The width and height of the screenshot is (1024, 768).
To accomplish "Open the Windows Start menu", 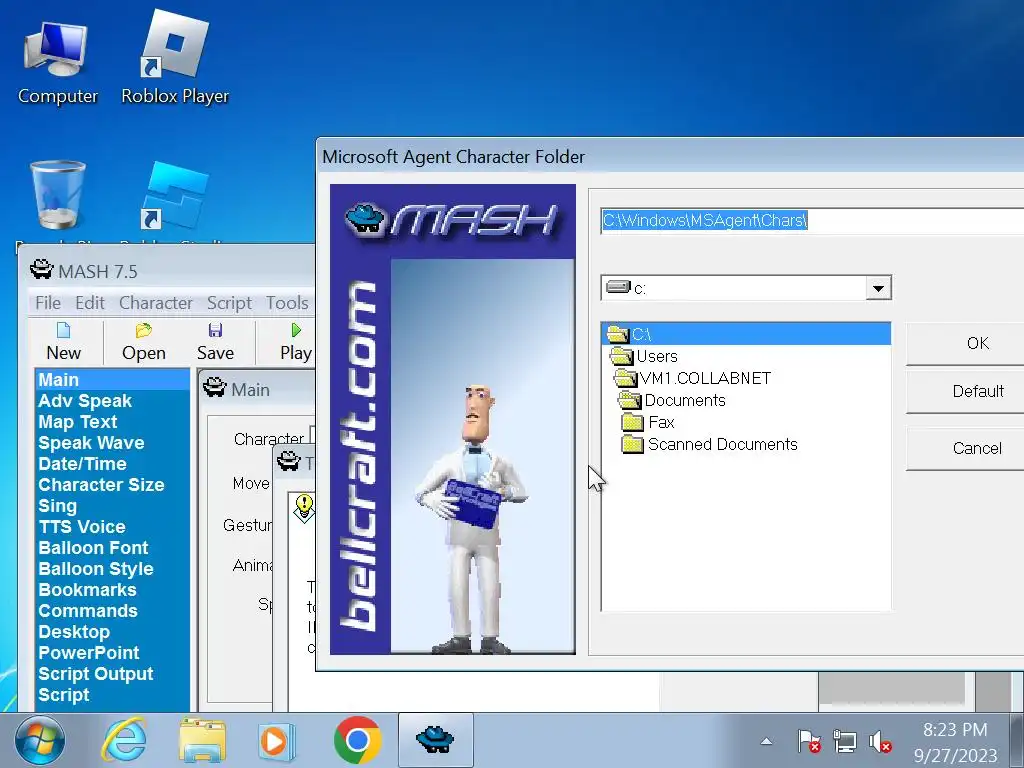I will click(x=40, y=741).
